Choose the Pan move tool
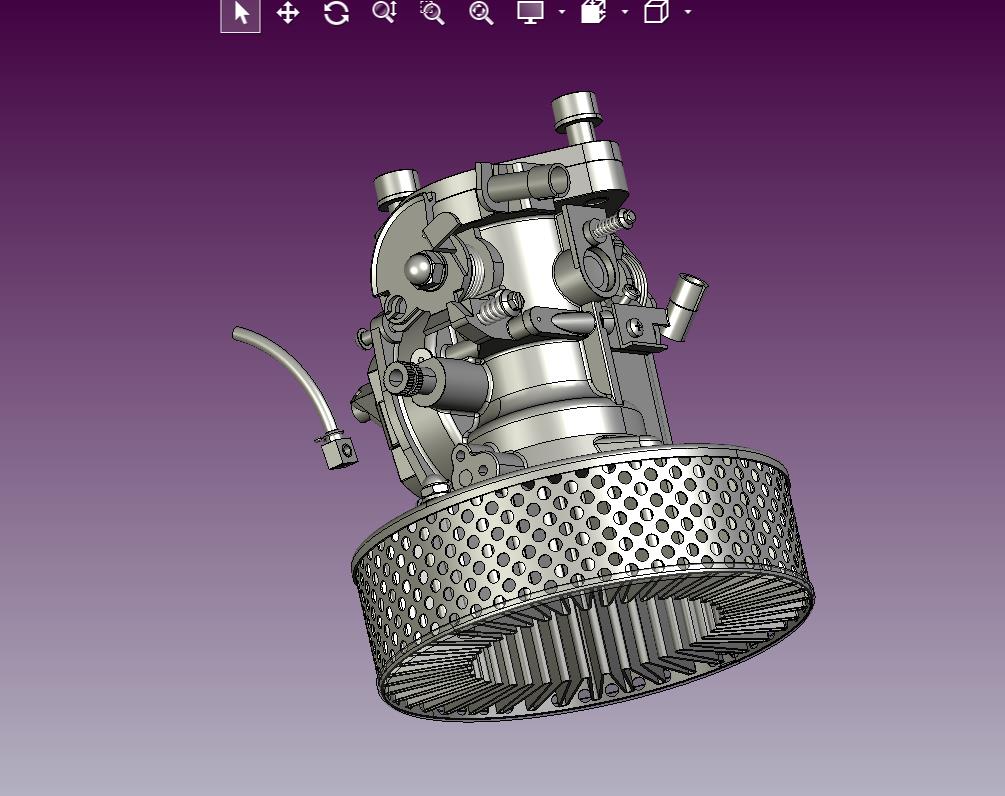Screen dimensions: 1005x796 (x=288, y=13)
